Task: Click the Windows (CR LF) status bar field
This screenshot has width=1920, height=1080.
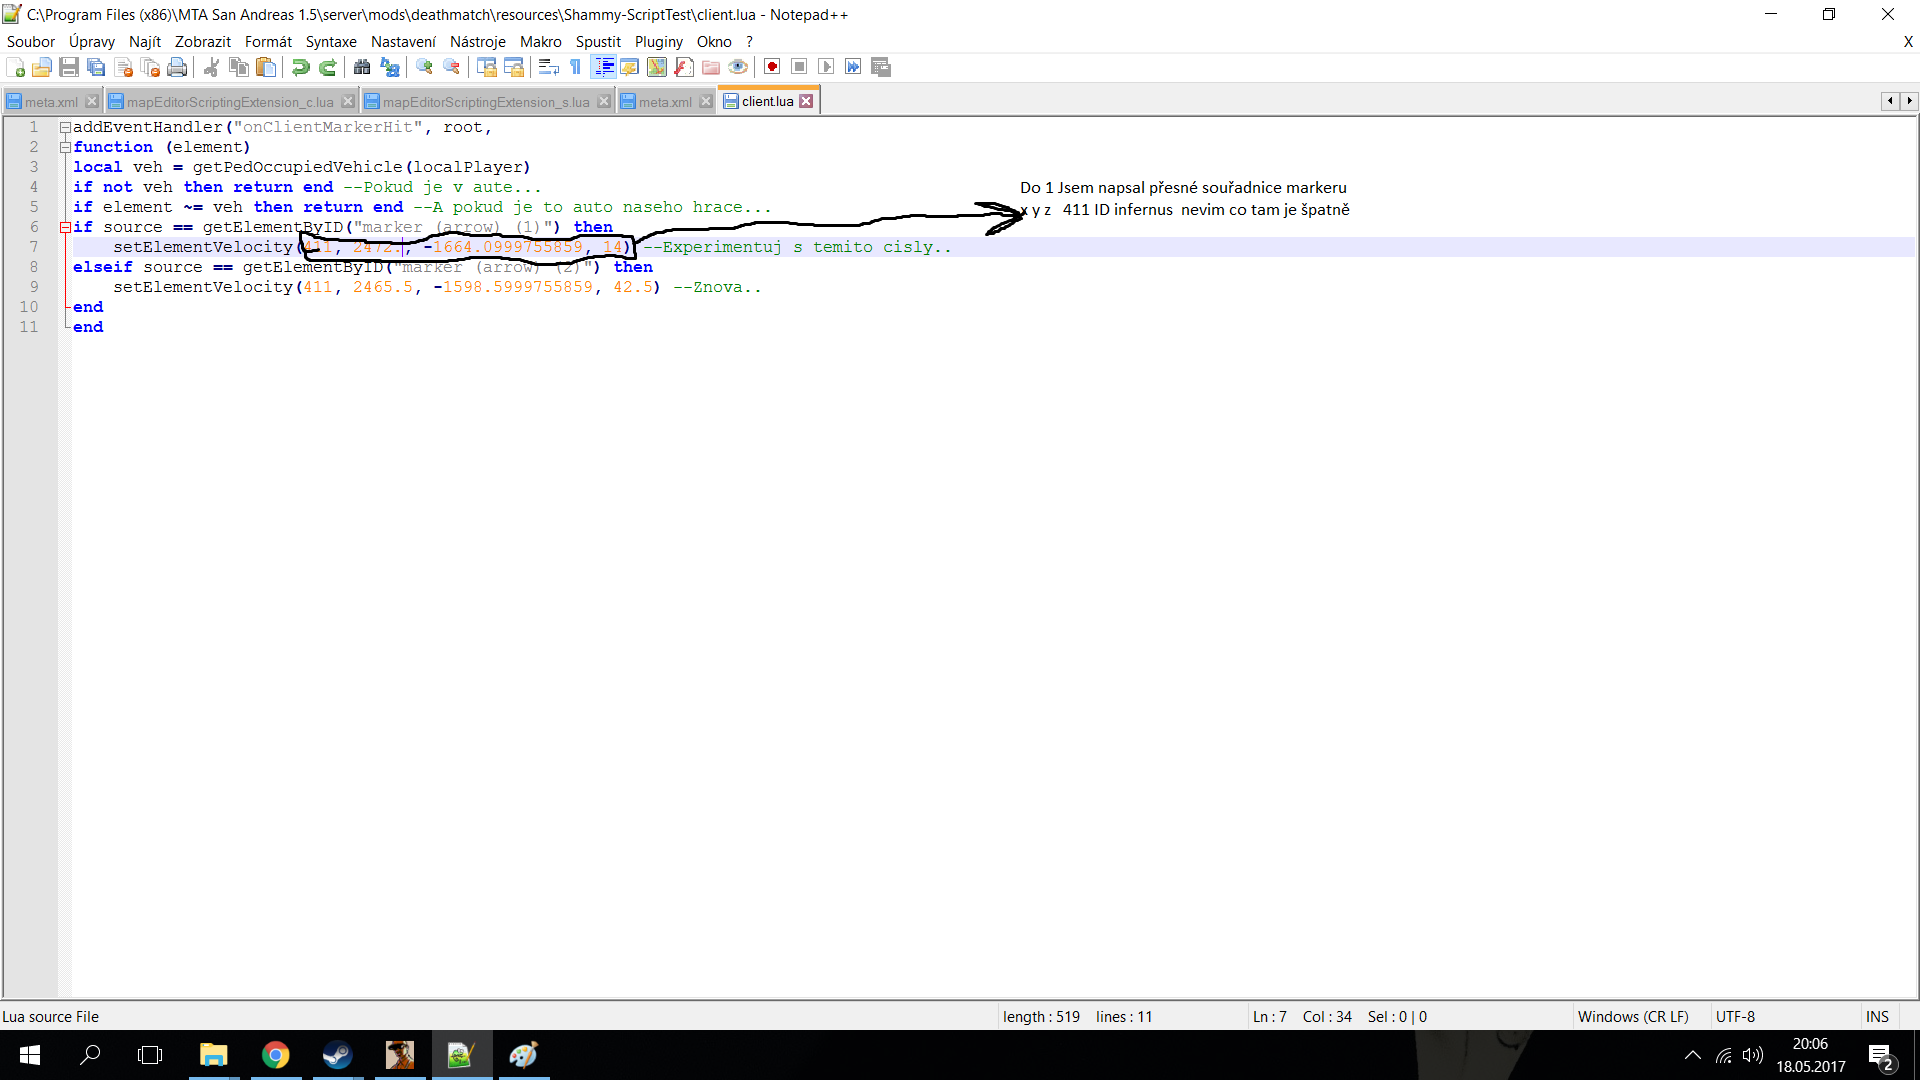Action: 1633,1016
